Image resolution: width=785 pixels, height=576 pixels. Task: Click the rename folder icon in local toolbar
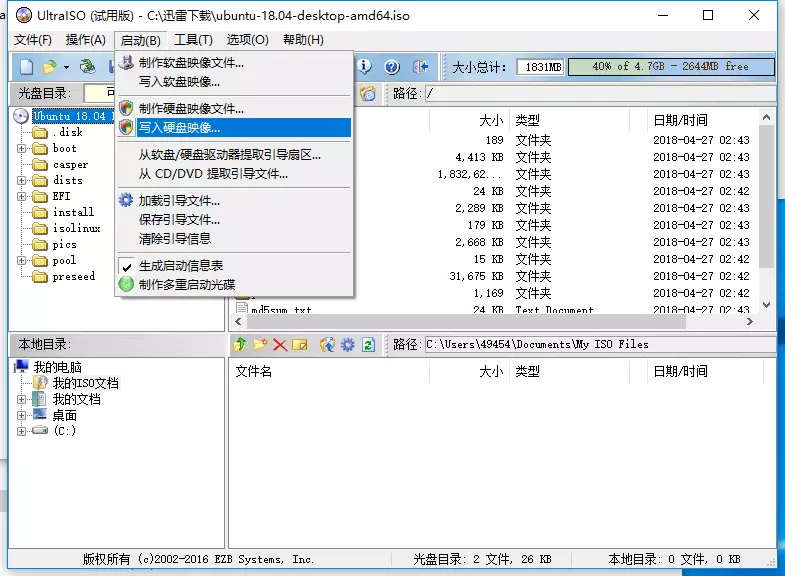point(300,345)
